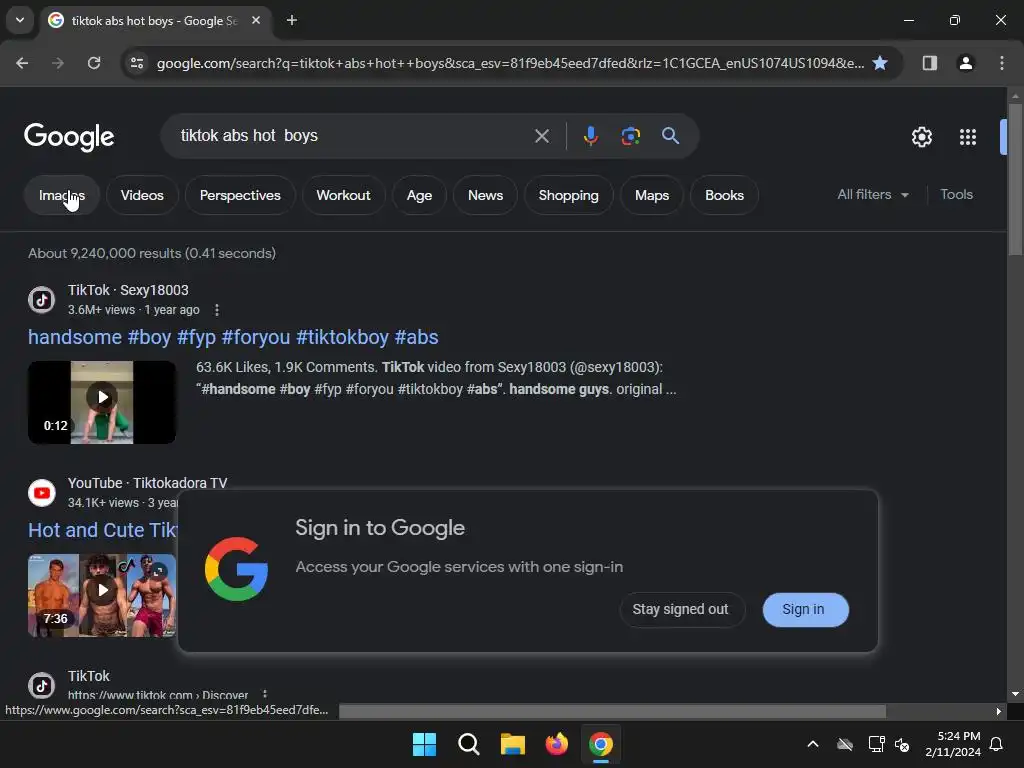Open Google quick settings gear
1024x768 pixels.
(921, 137)
